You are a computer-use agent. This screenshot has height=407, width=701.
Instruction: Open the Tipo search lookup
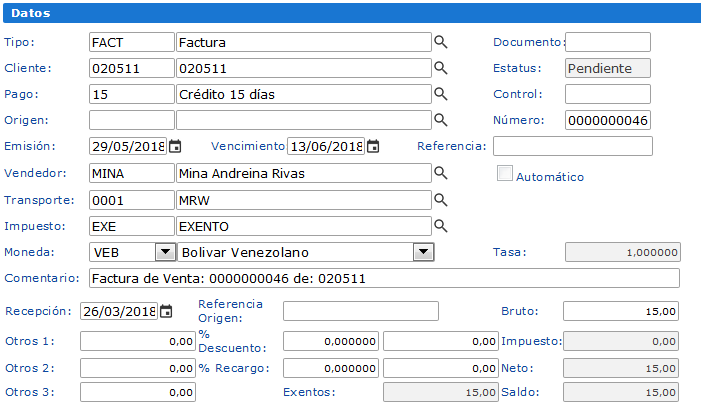pyautogui.click(x=441, y=42)
